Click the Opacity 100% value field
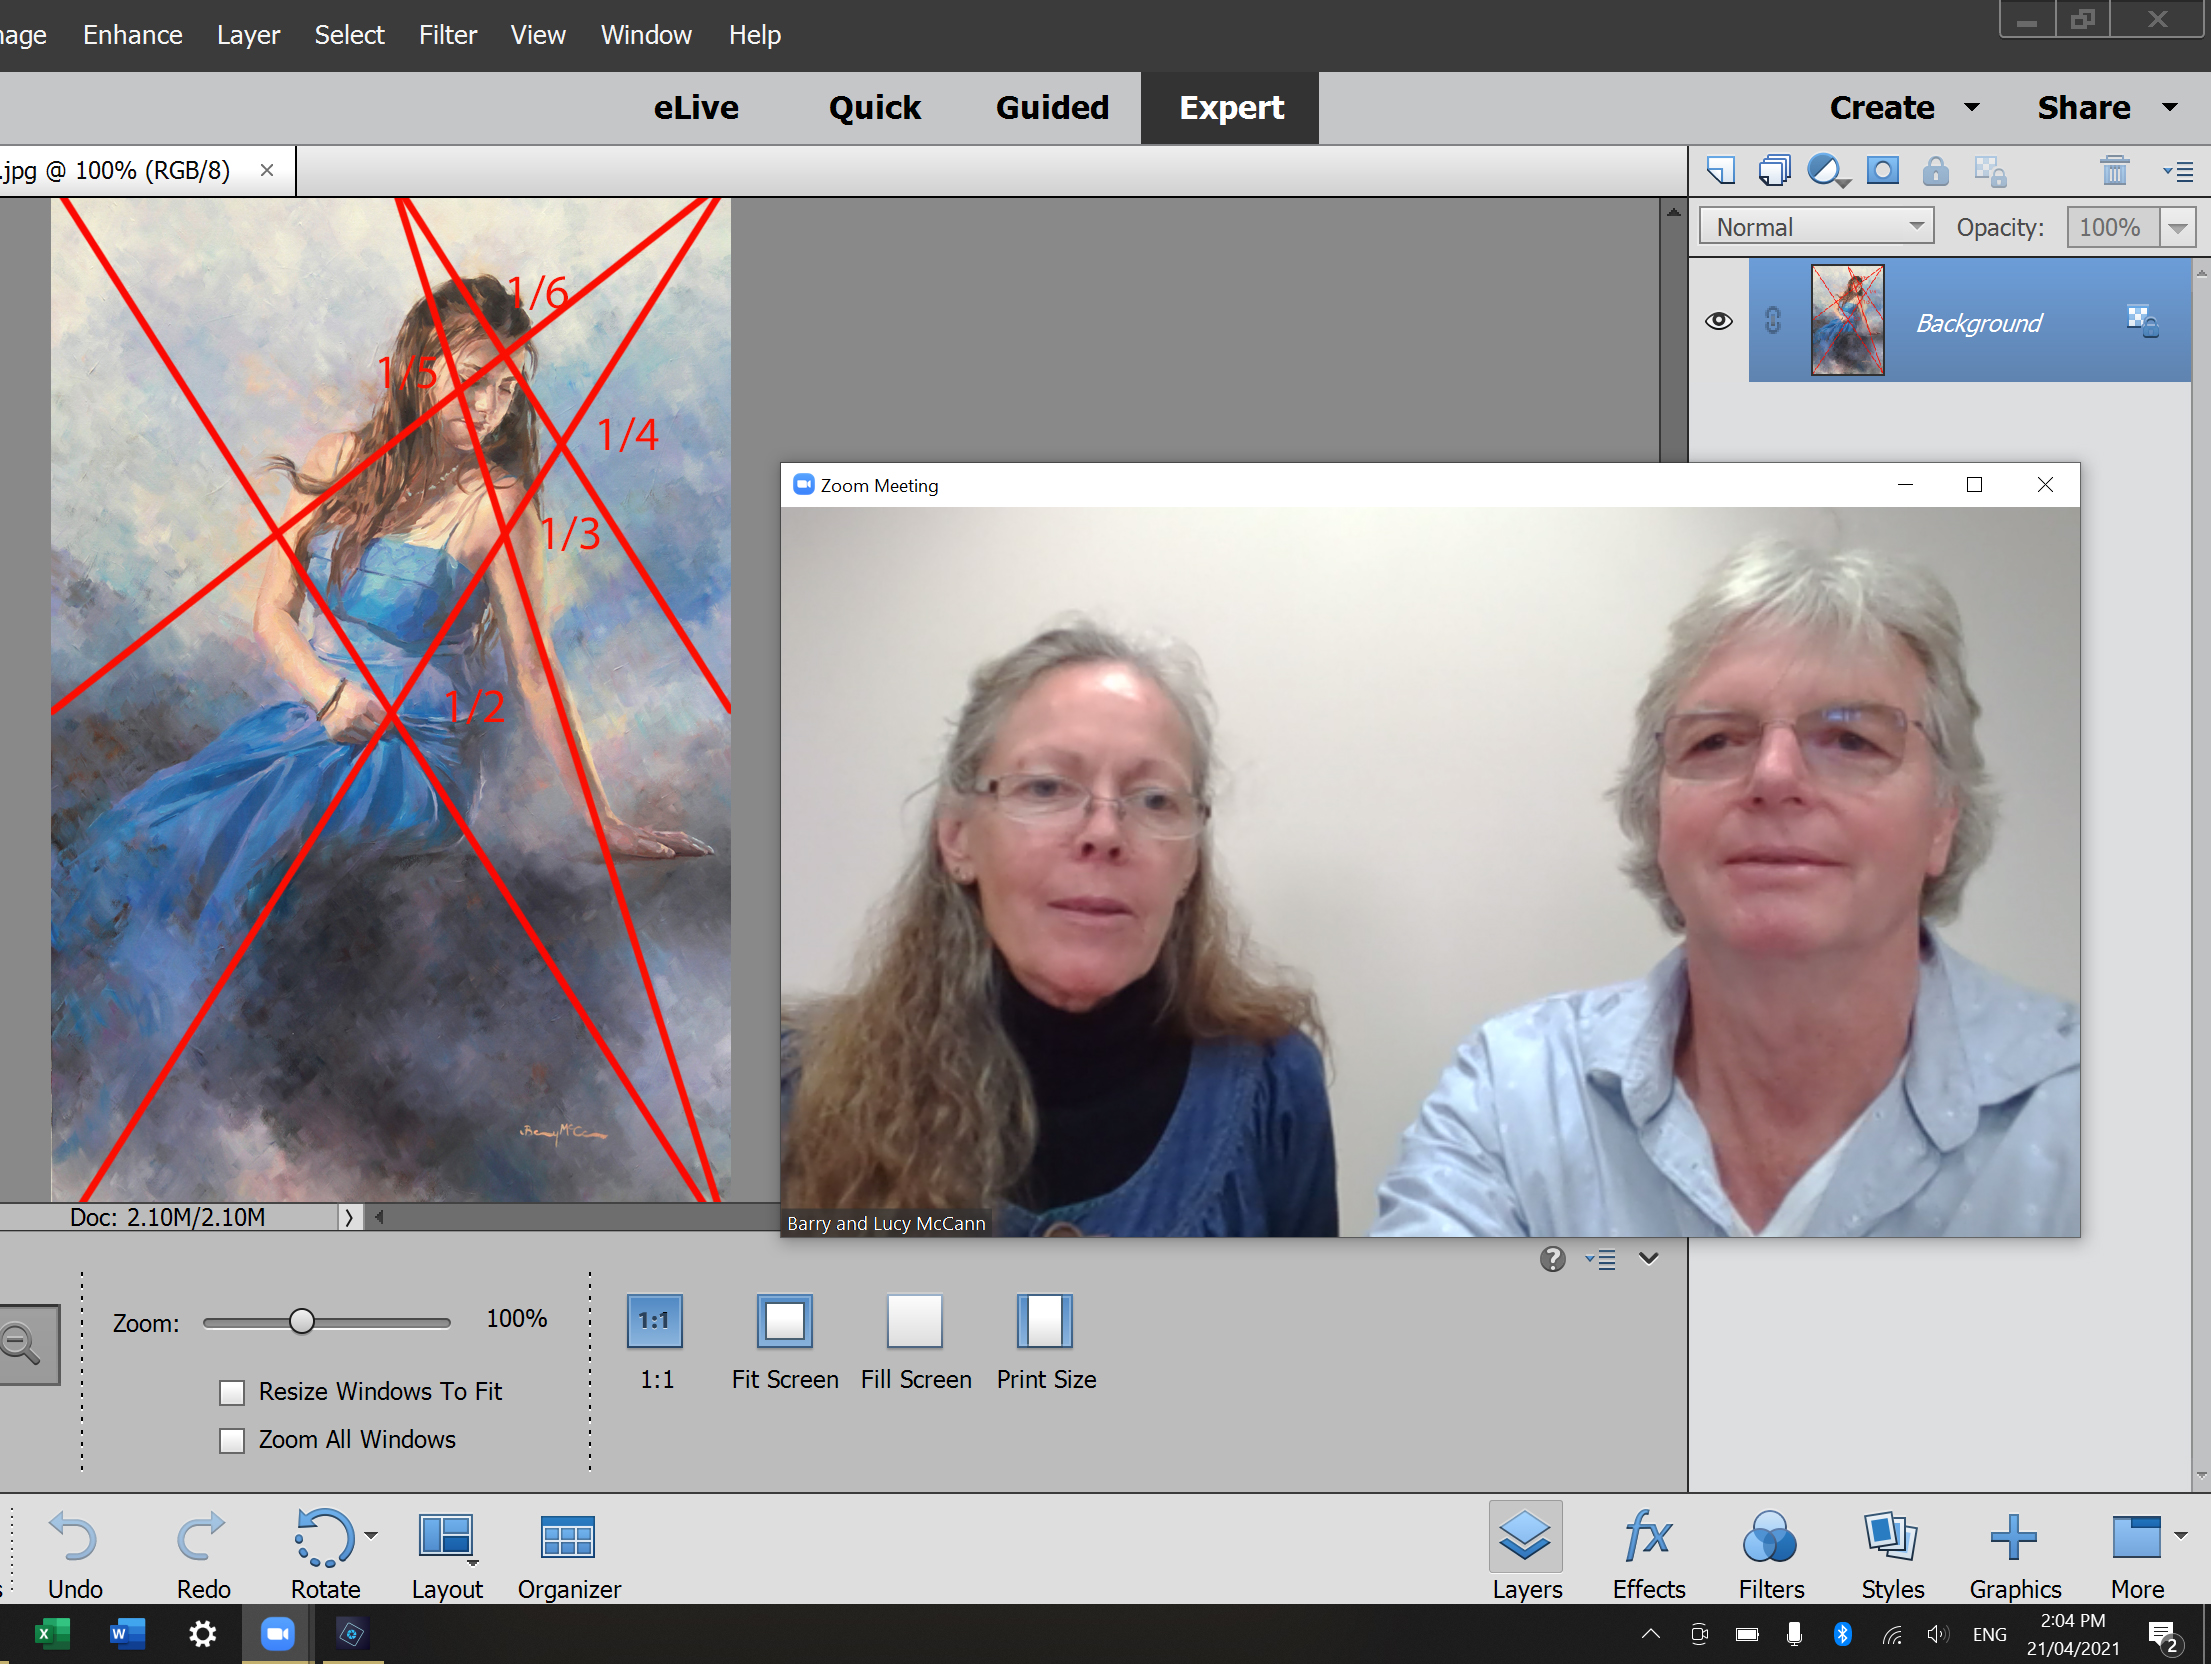The image size is (2211, 1664). pyautogui.click(x=2112, y=228)
